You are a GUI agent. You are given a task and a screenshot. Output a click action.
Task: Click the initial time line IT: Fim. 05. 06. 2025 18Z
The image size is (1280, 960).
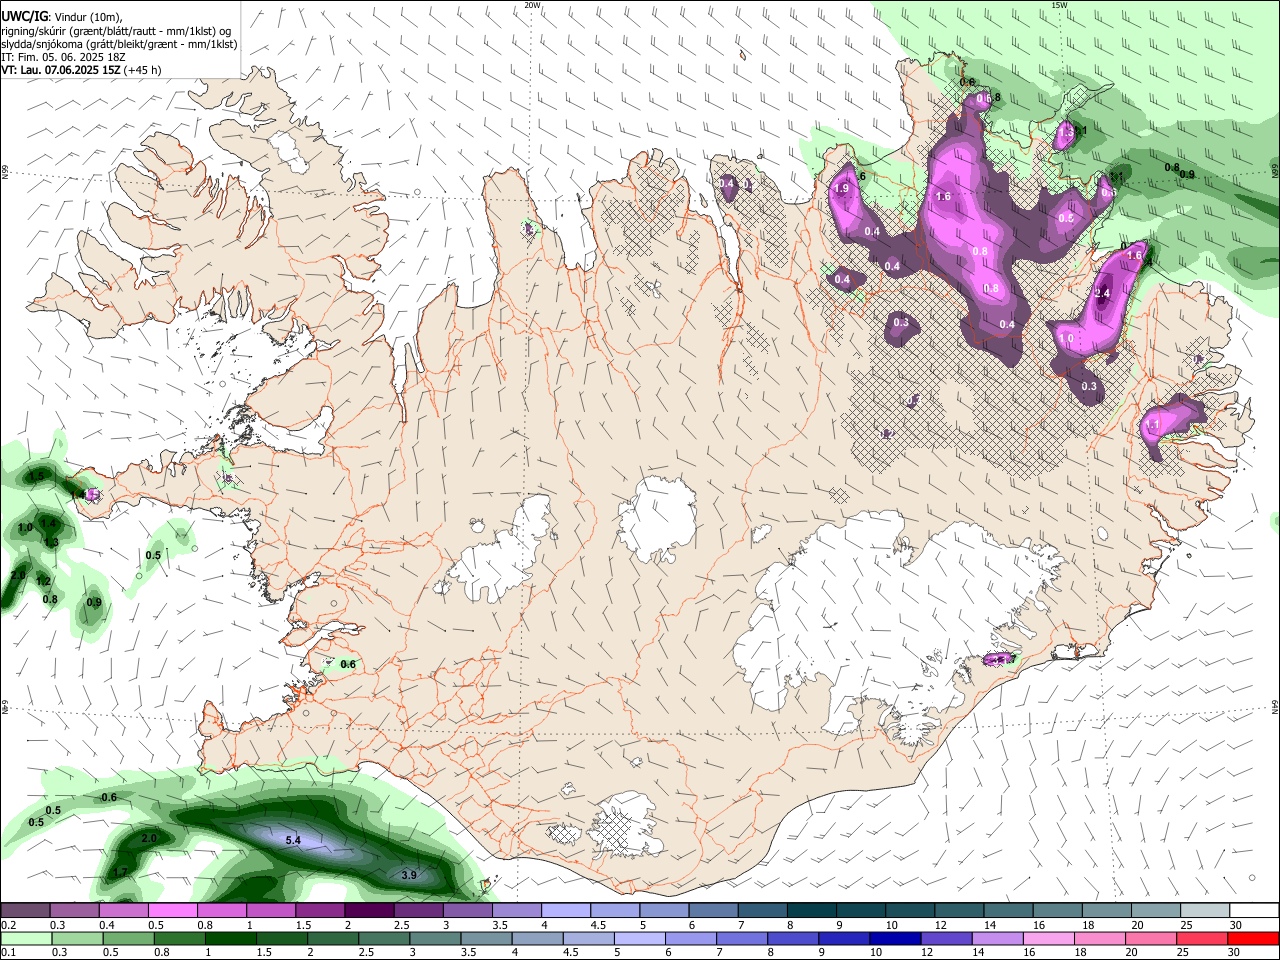tap(63, 57)
